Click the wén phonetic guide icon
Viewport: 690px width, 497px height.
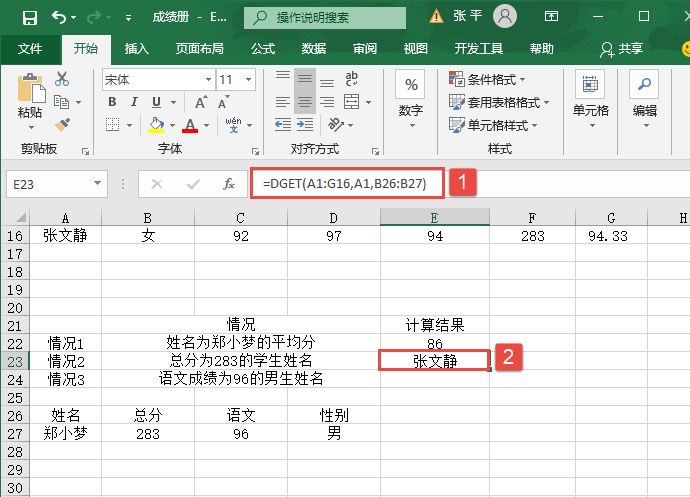(x=233, y=125)
